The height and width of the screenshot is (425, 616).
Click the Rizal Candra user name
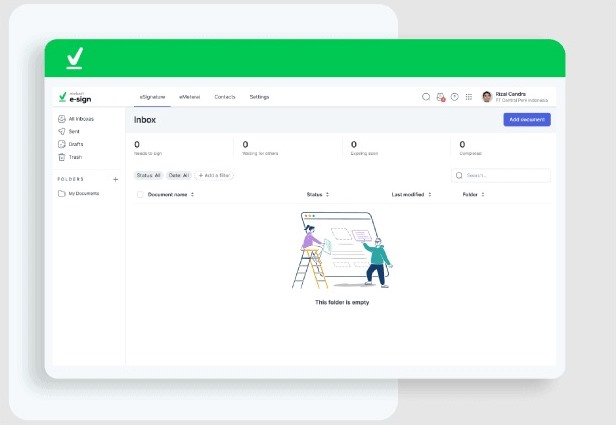(x=511, y=94)
